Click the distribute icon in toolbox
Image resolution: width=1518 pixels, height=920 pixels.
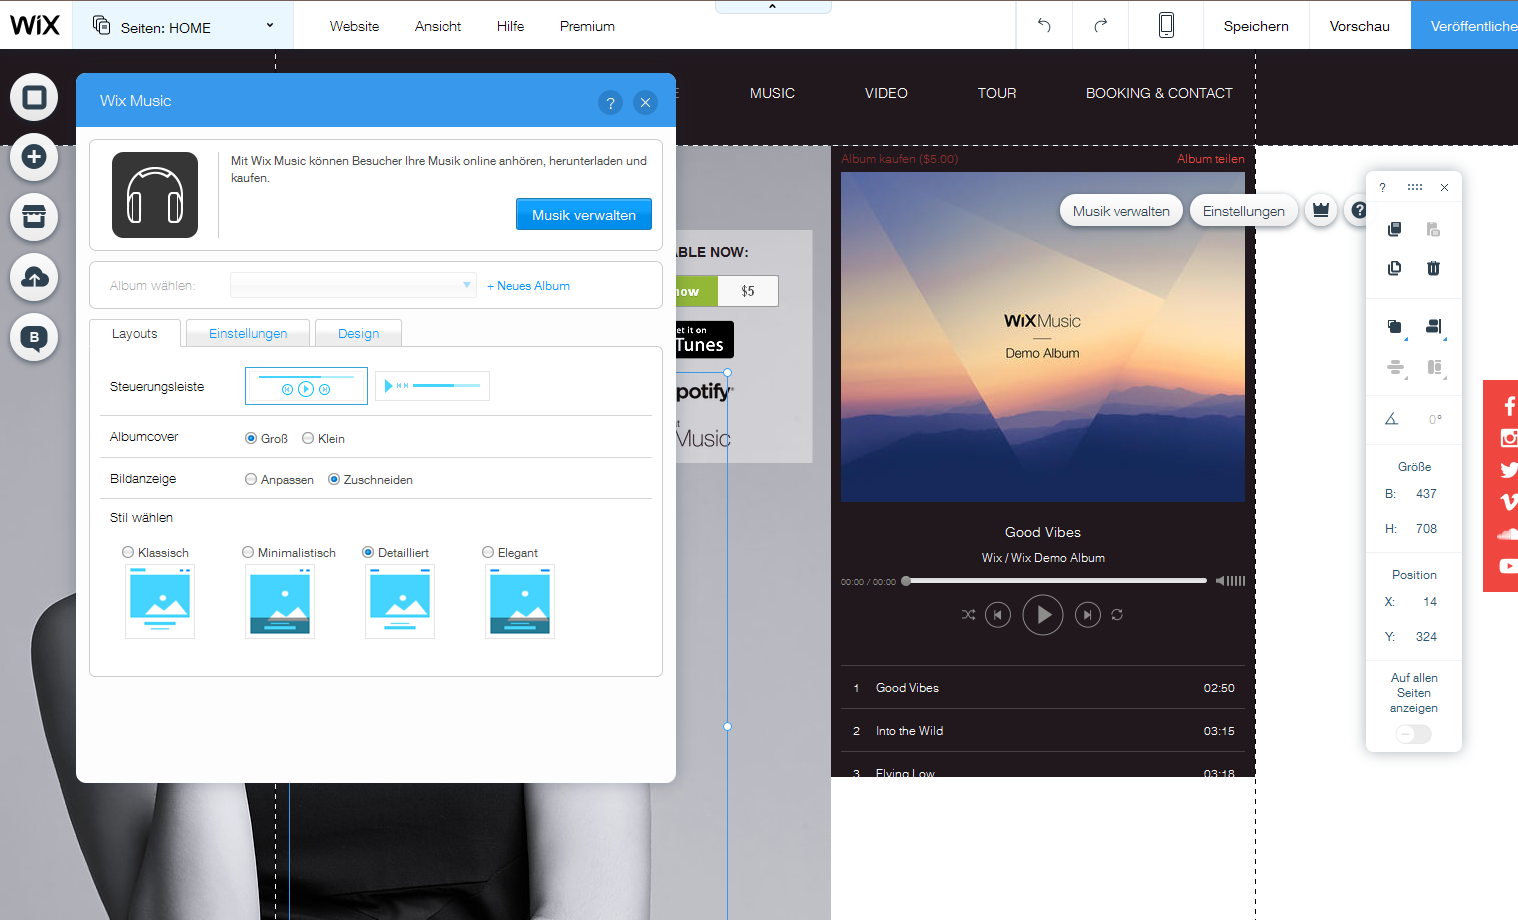coord(1396,368)
